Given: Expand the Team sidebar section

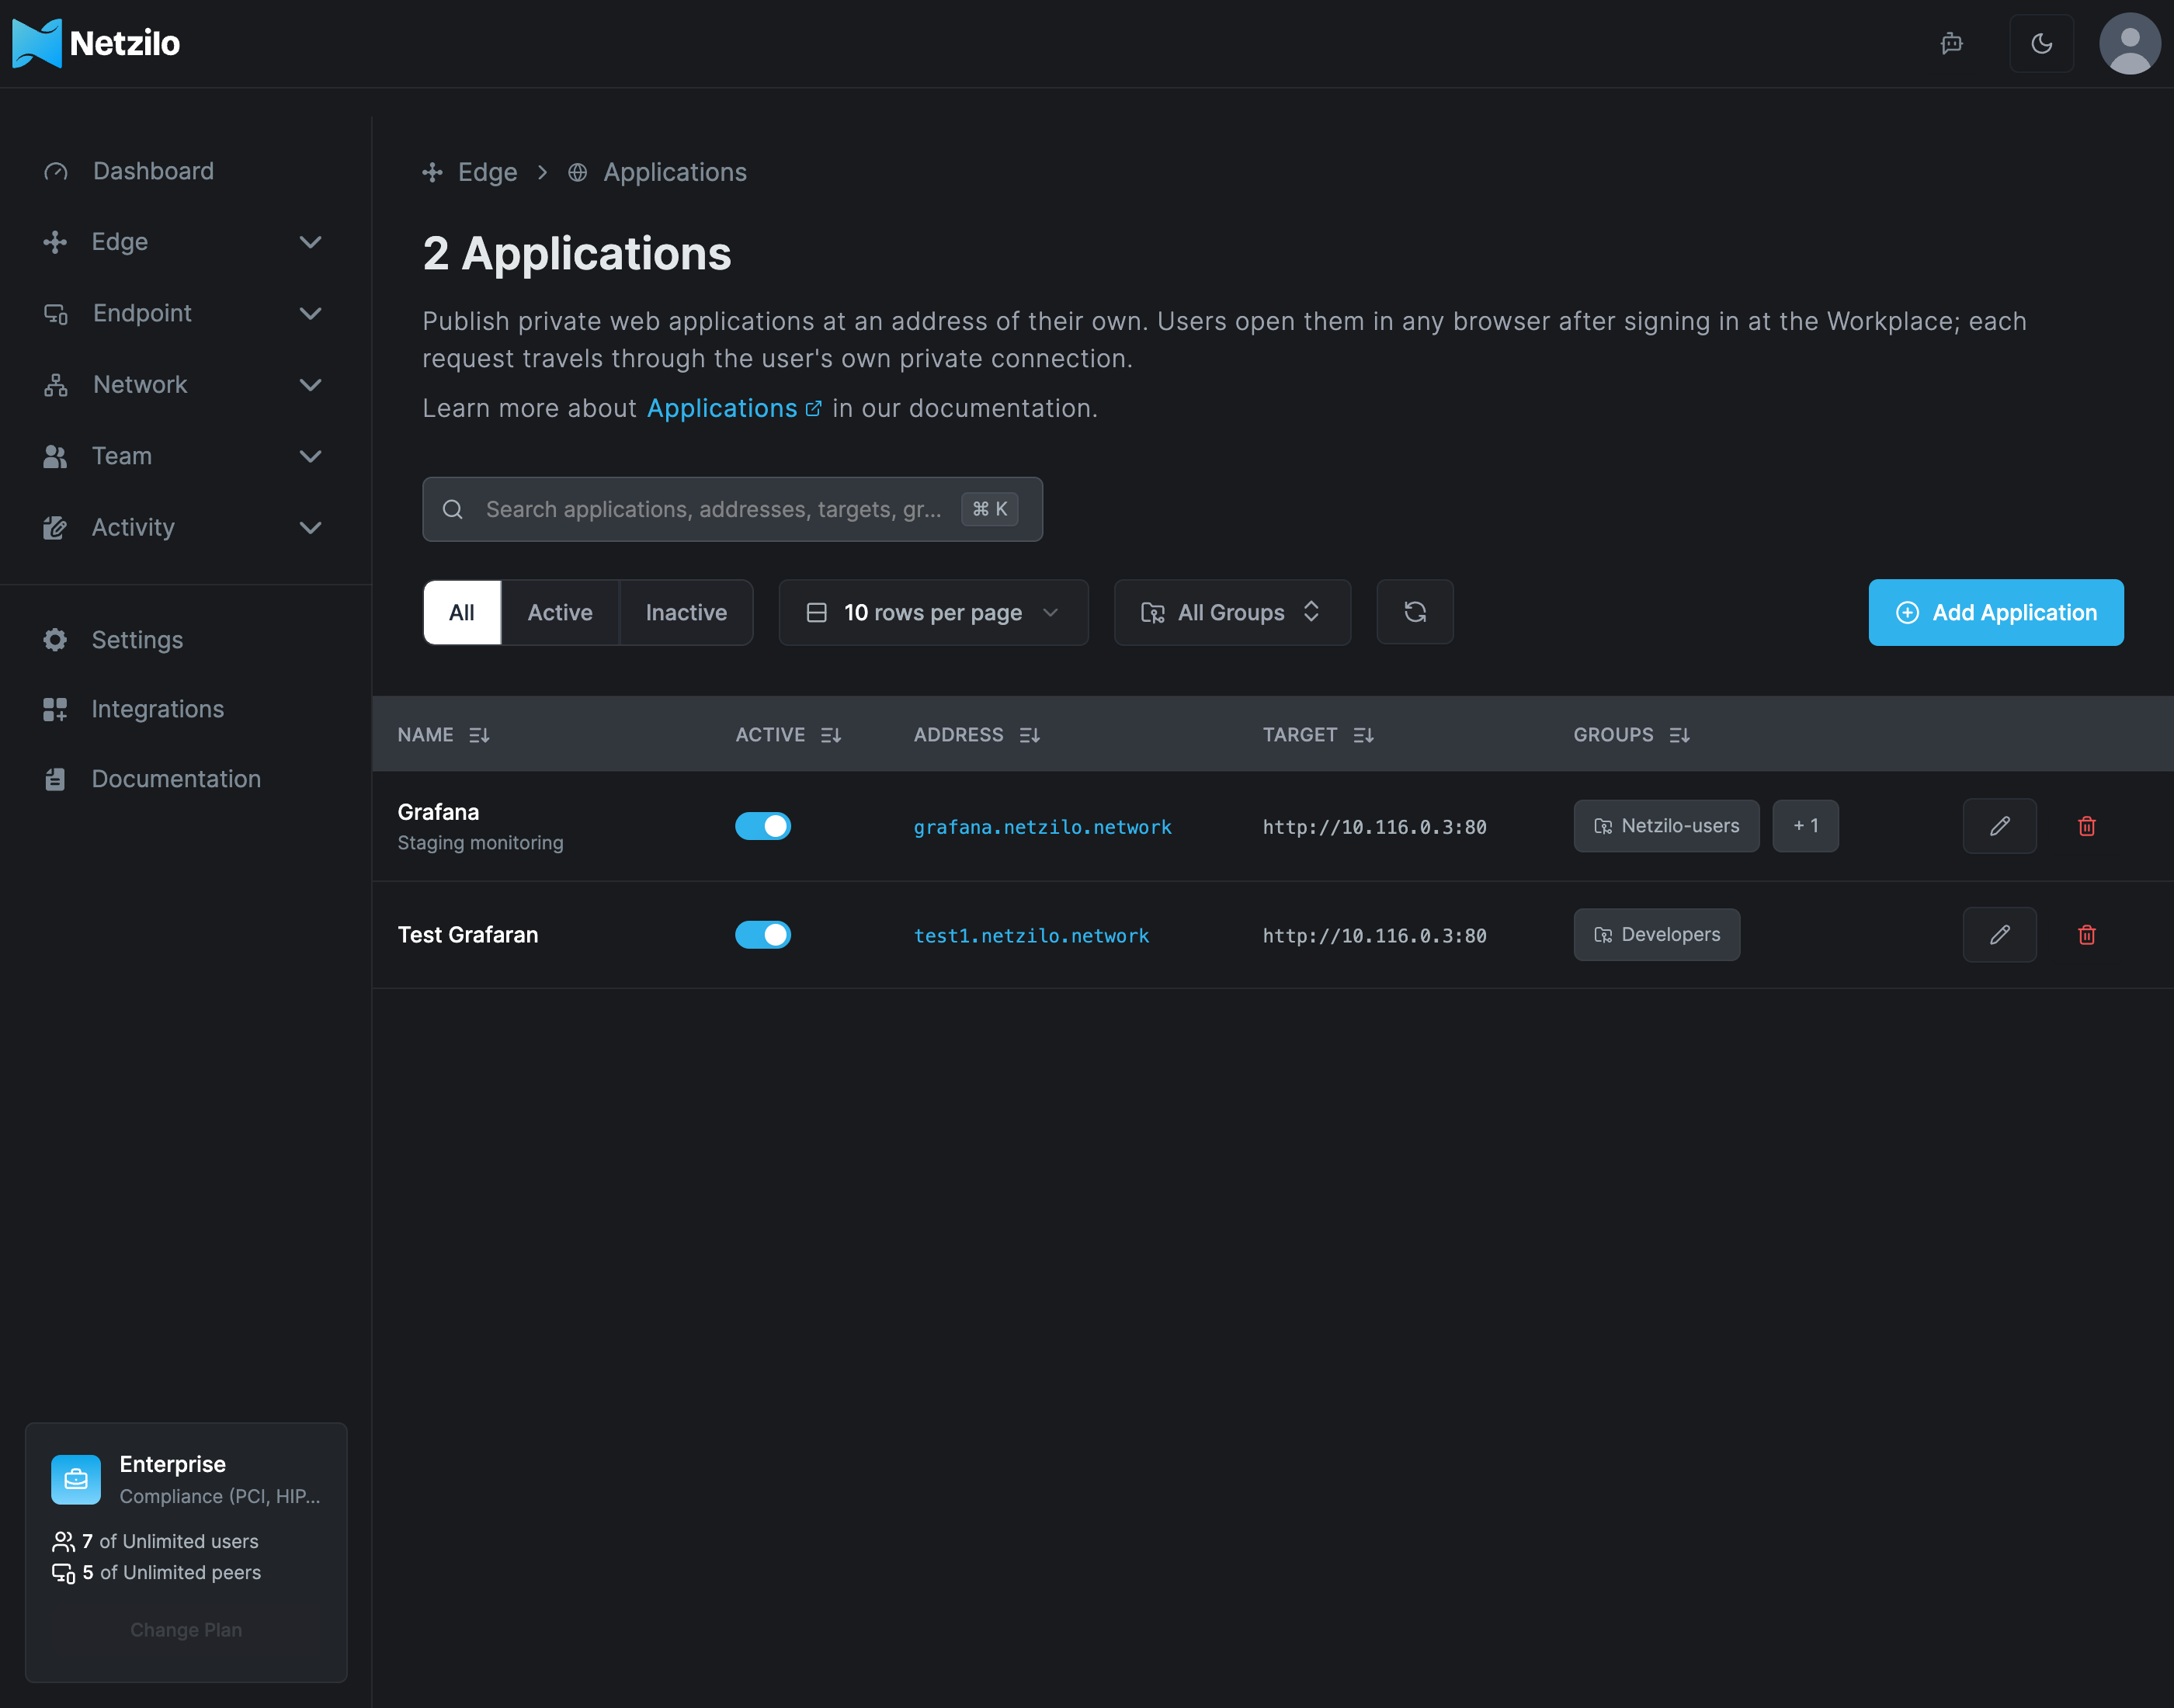Looking at the screenshot, I should pos(184,456).
